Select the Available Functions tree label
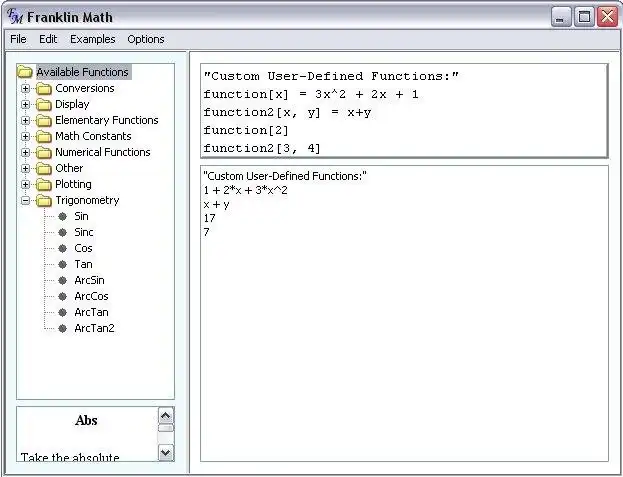 coord(83,72)
